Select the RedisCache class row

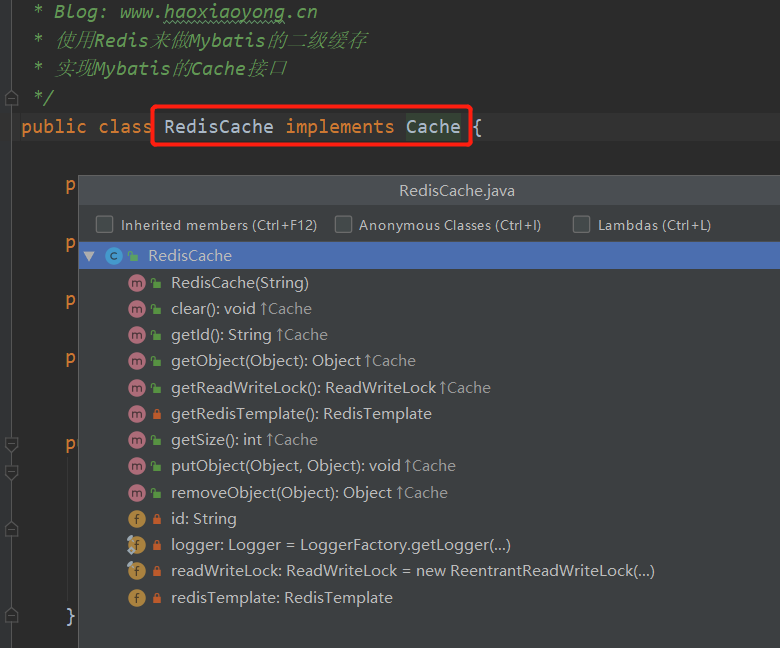coord(429,256)
